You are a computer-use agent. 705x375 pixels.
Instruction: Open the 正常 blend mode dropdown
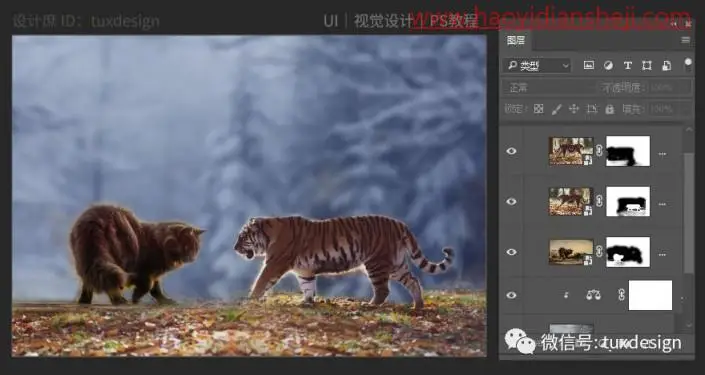549,88
